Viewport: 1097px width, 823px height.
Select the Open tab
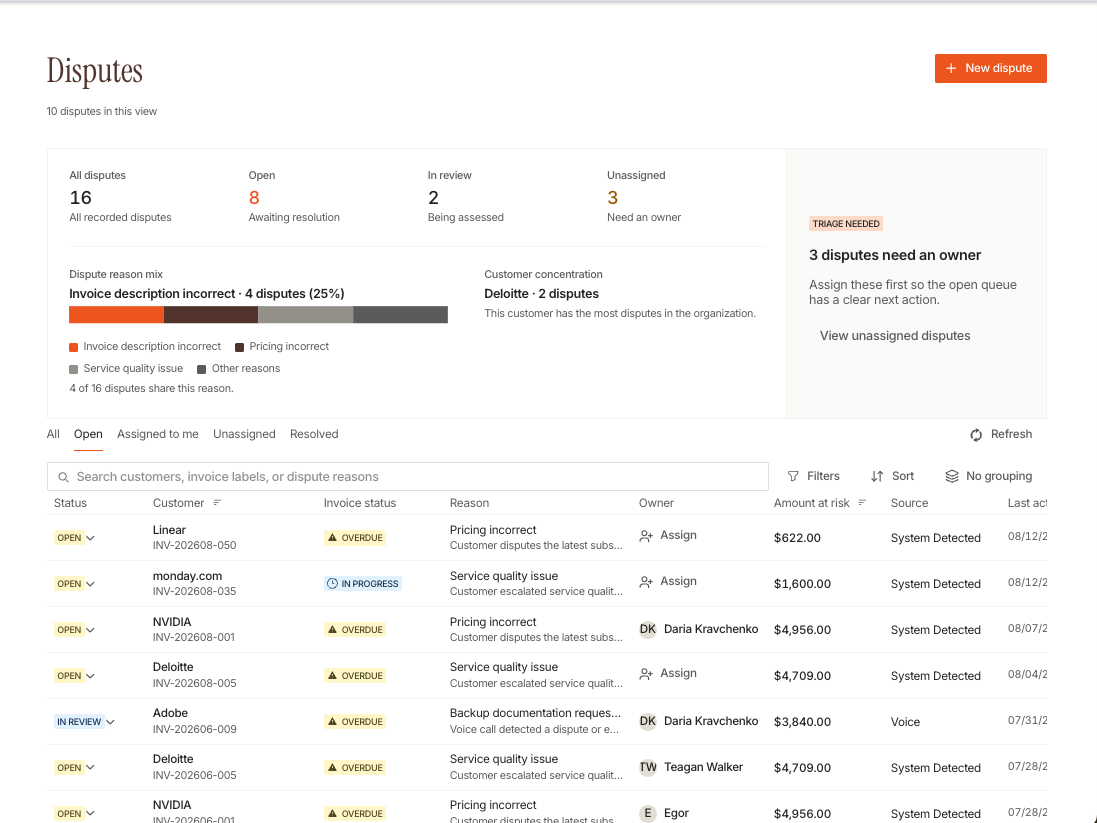tap(88, 434)
